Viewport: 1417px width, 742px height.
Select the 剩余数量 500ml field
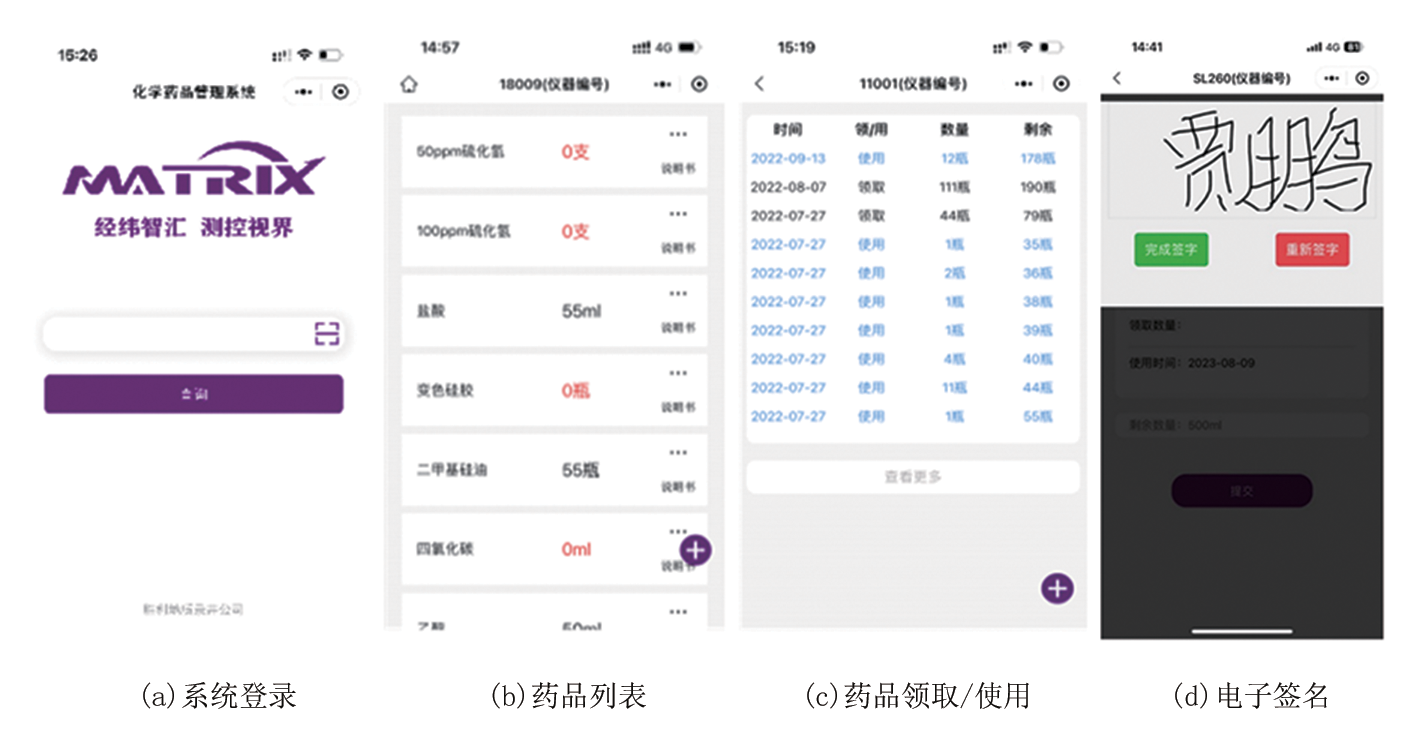pos(1241,425)
